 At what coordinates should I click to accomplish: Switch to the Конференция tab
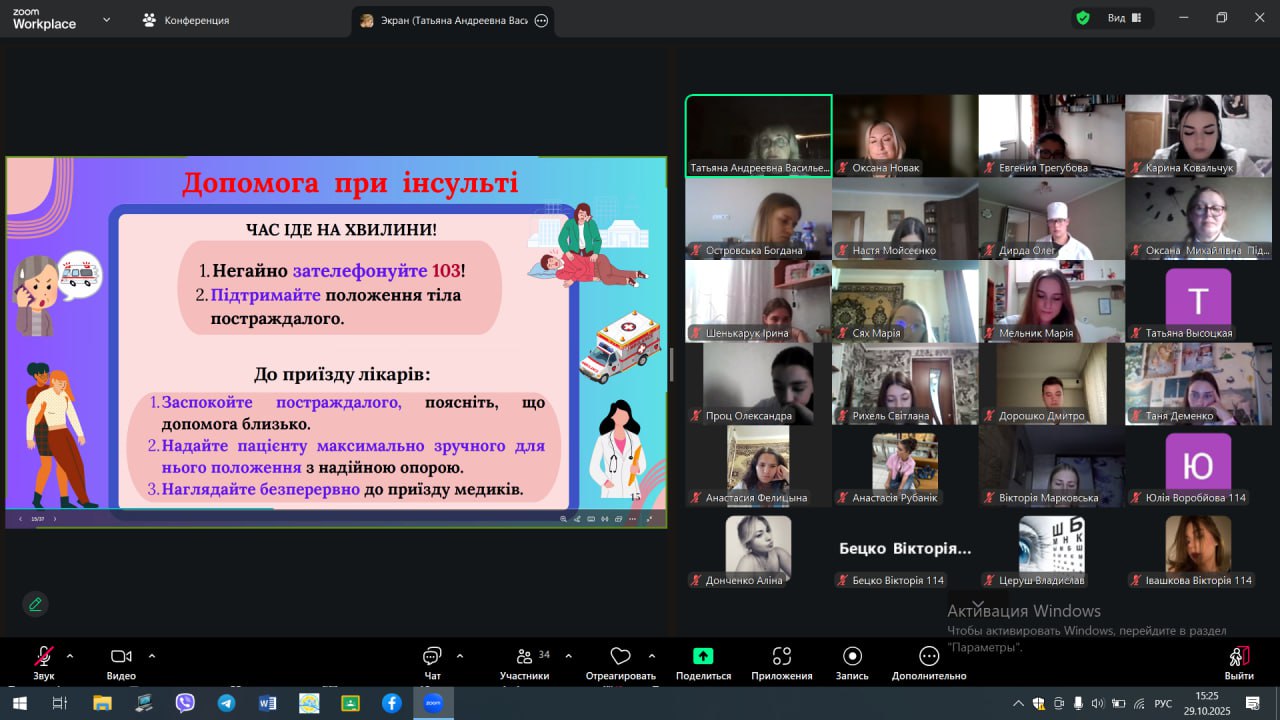(186, 20)
